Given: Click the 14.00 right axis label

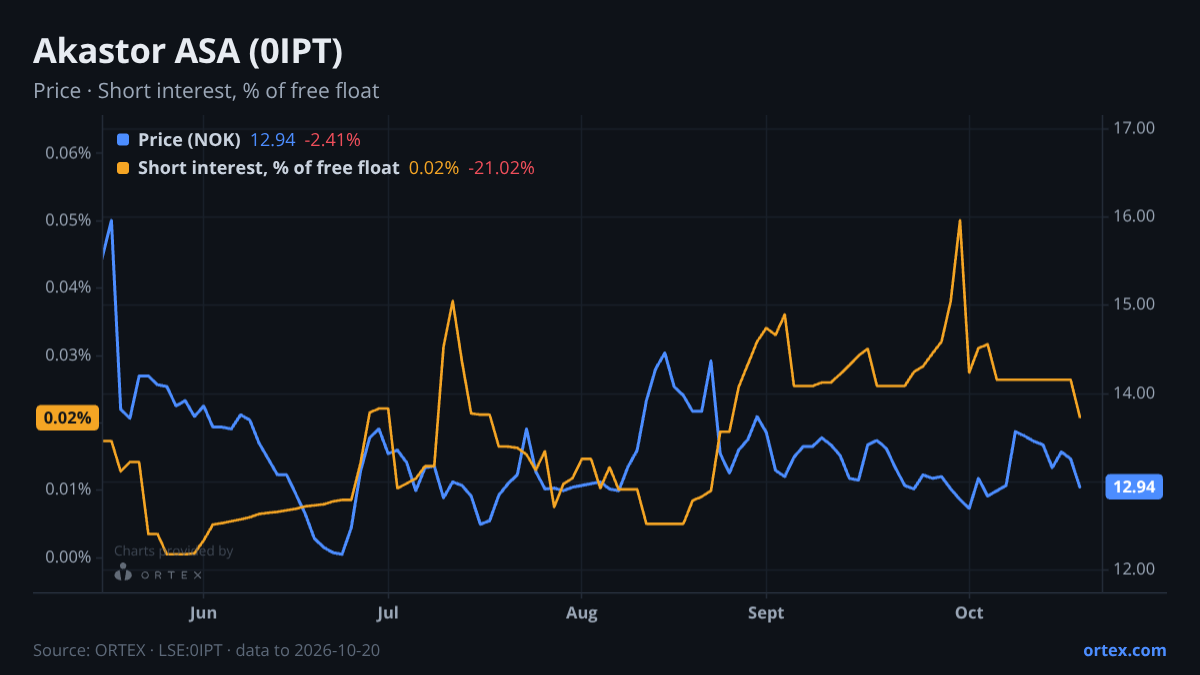Looking at the screenshot, I should 1133,393.
